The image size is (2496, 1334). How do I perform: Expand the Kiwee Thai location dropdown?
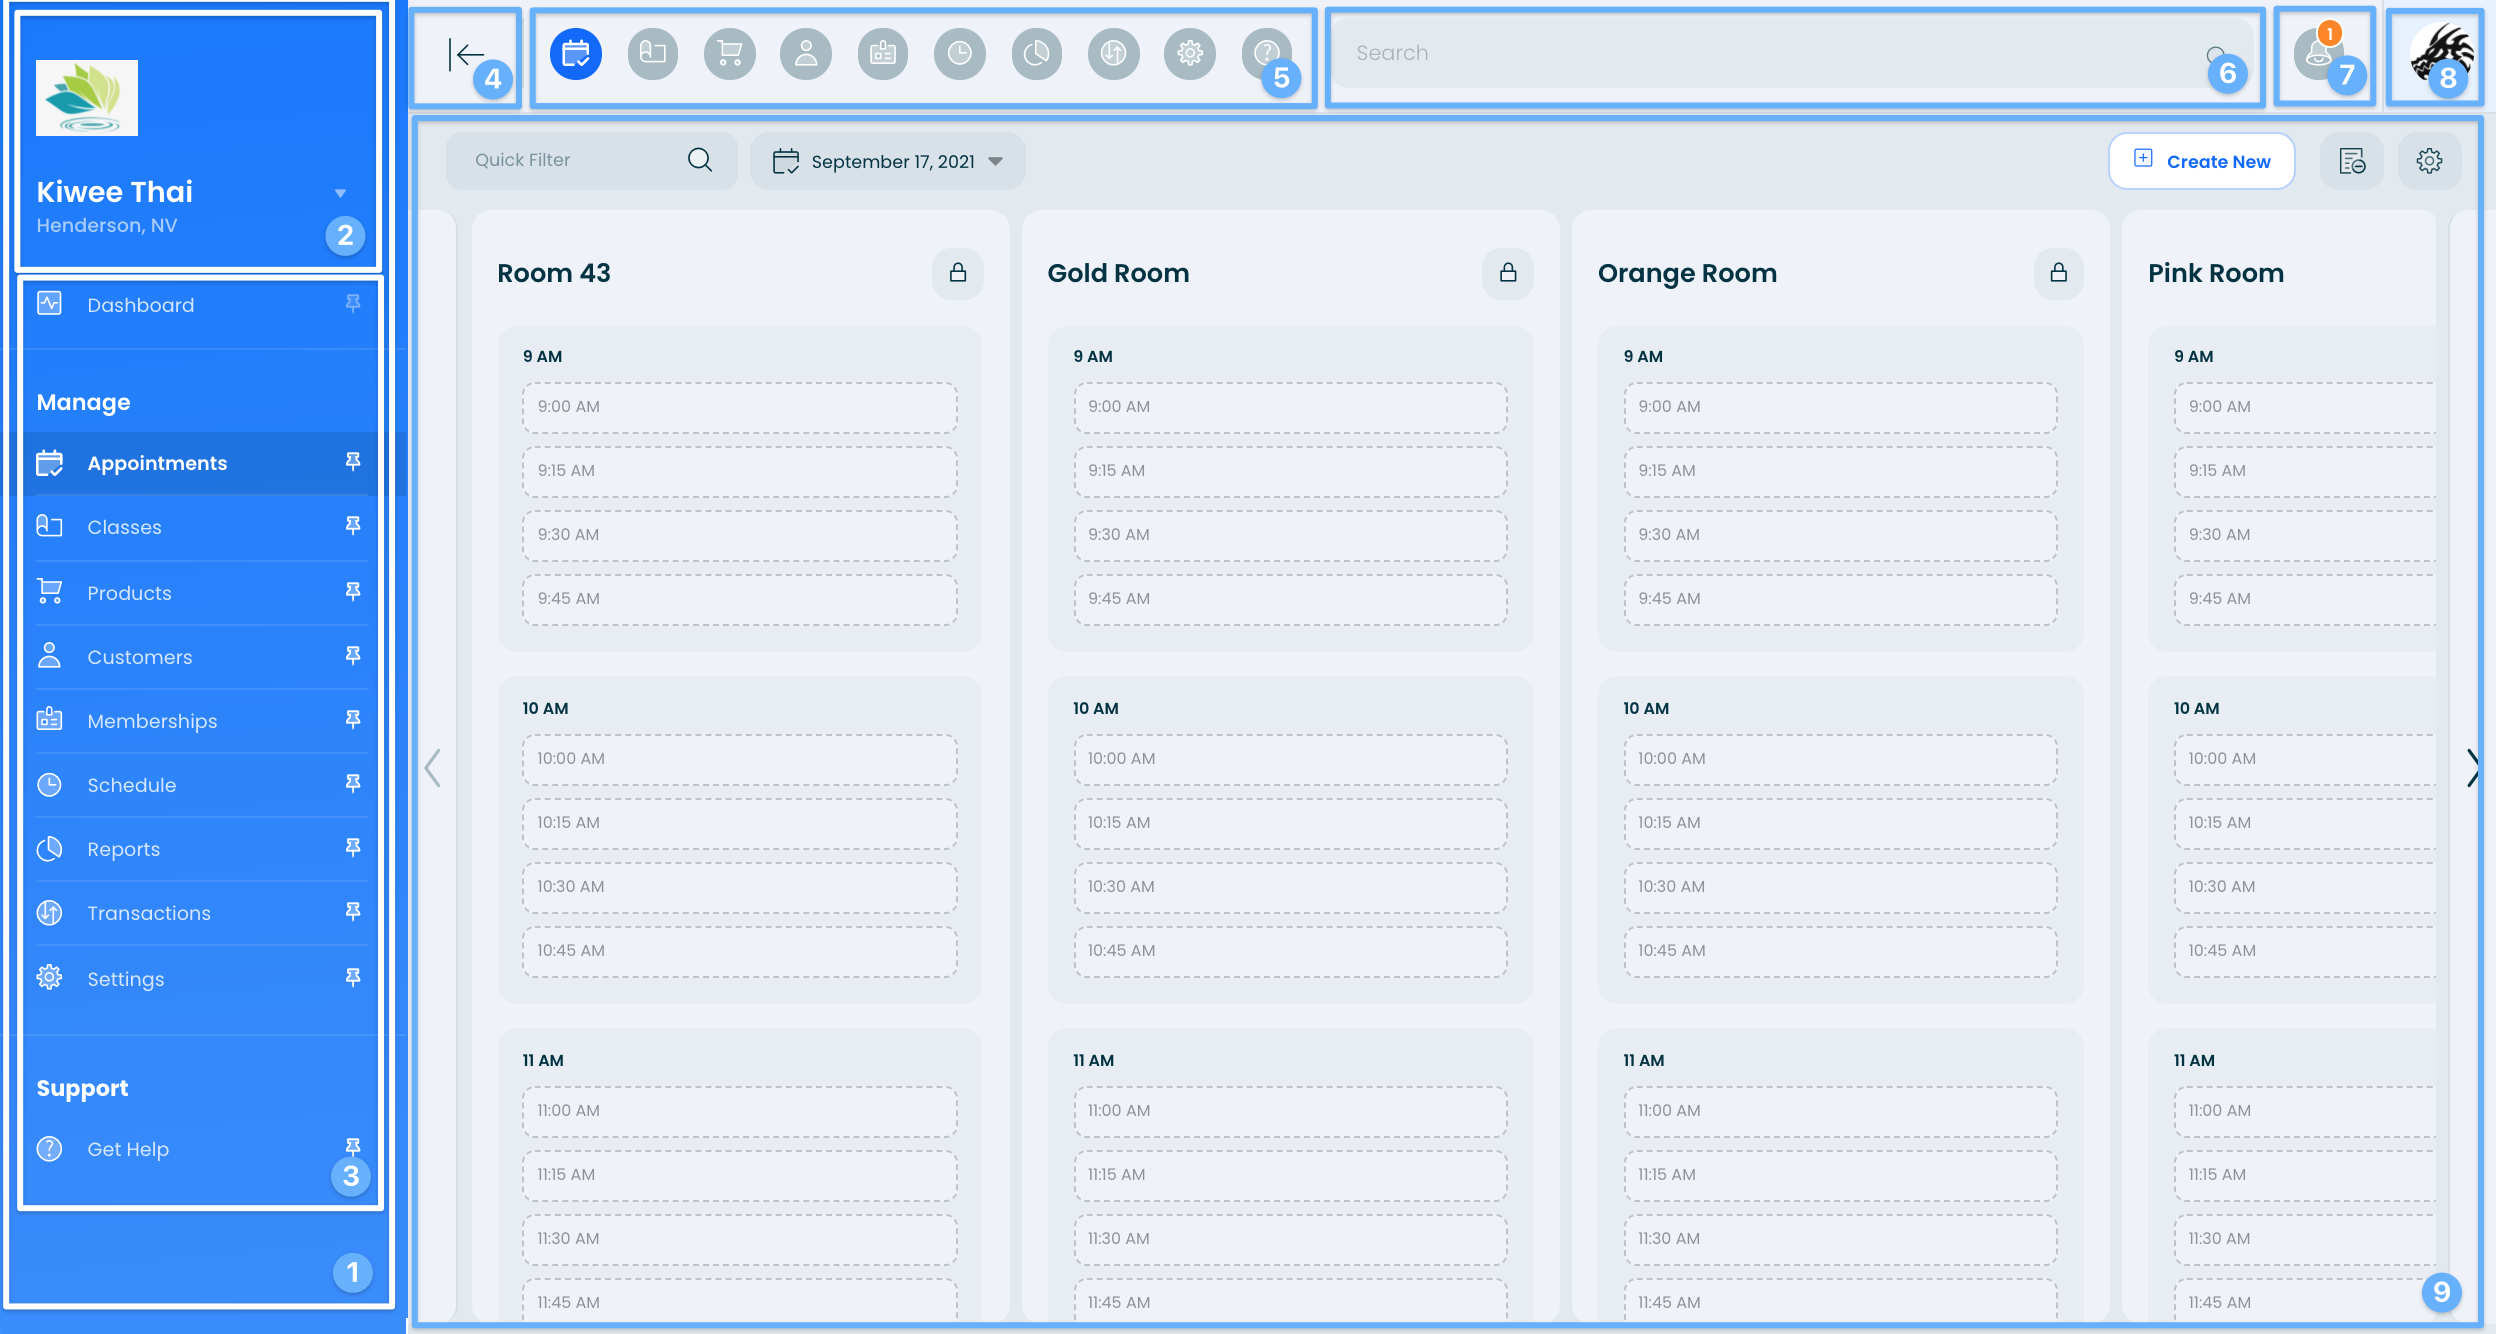click(340, 193)
